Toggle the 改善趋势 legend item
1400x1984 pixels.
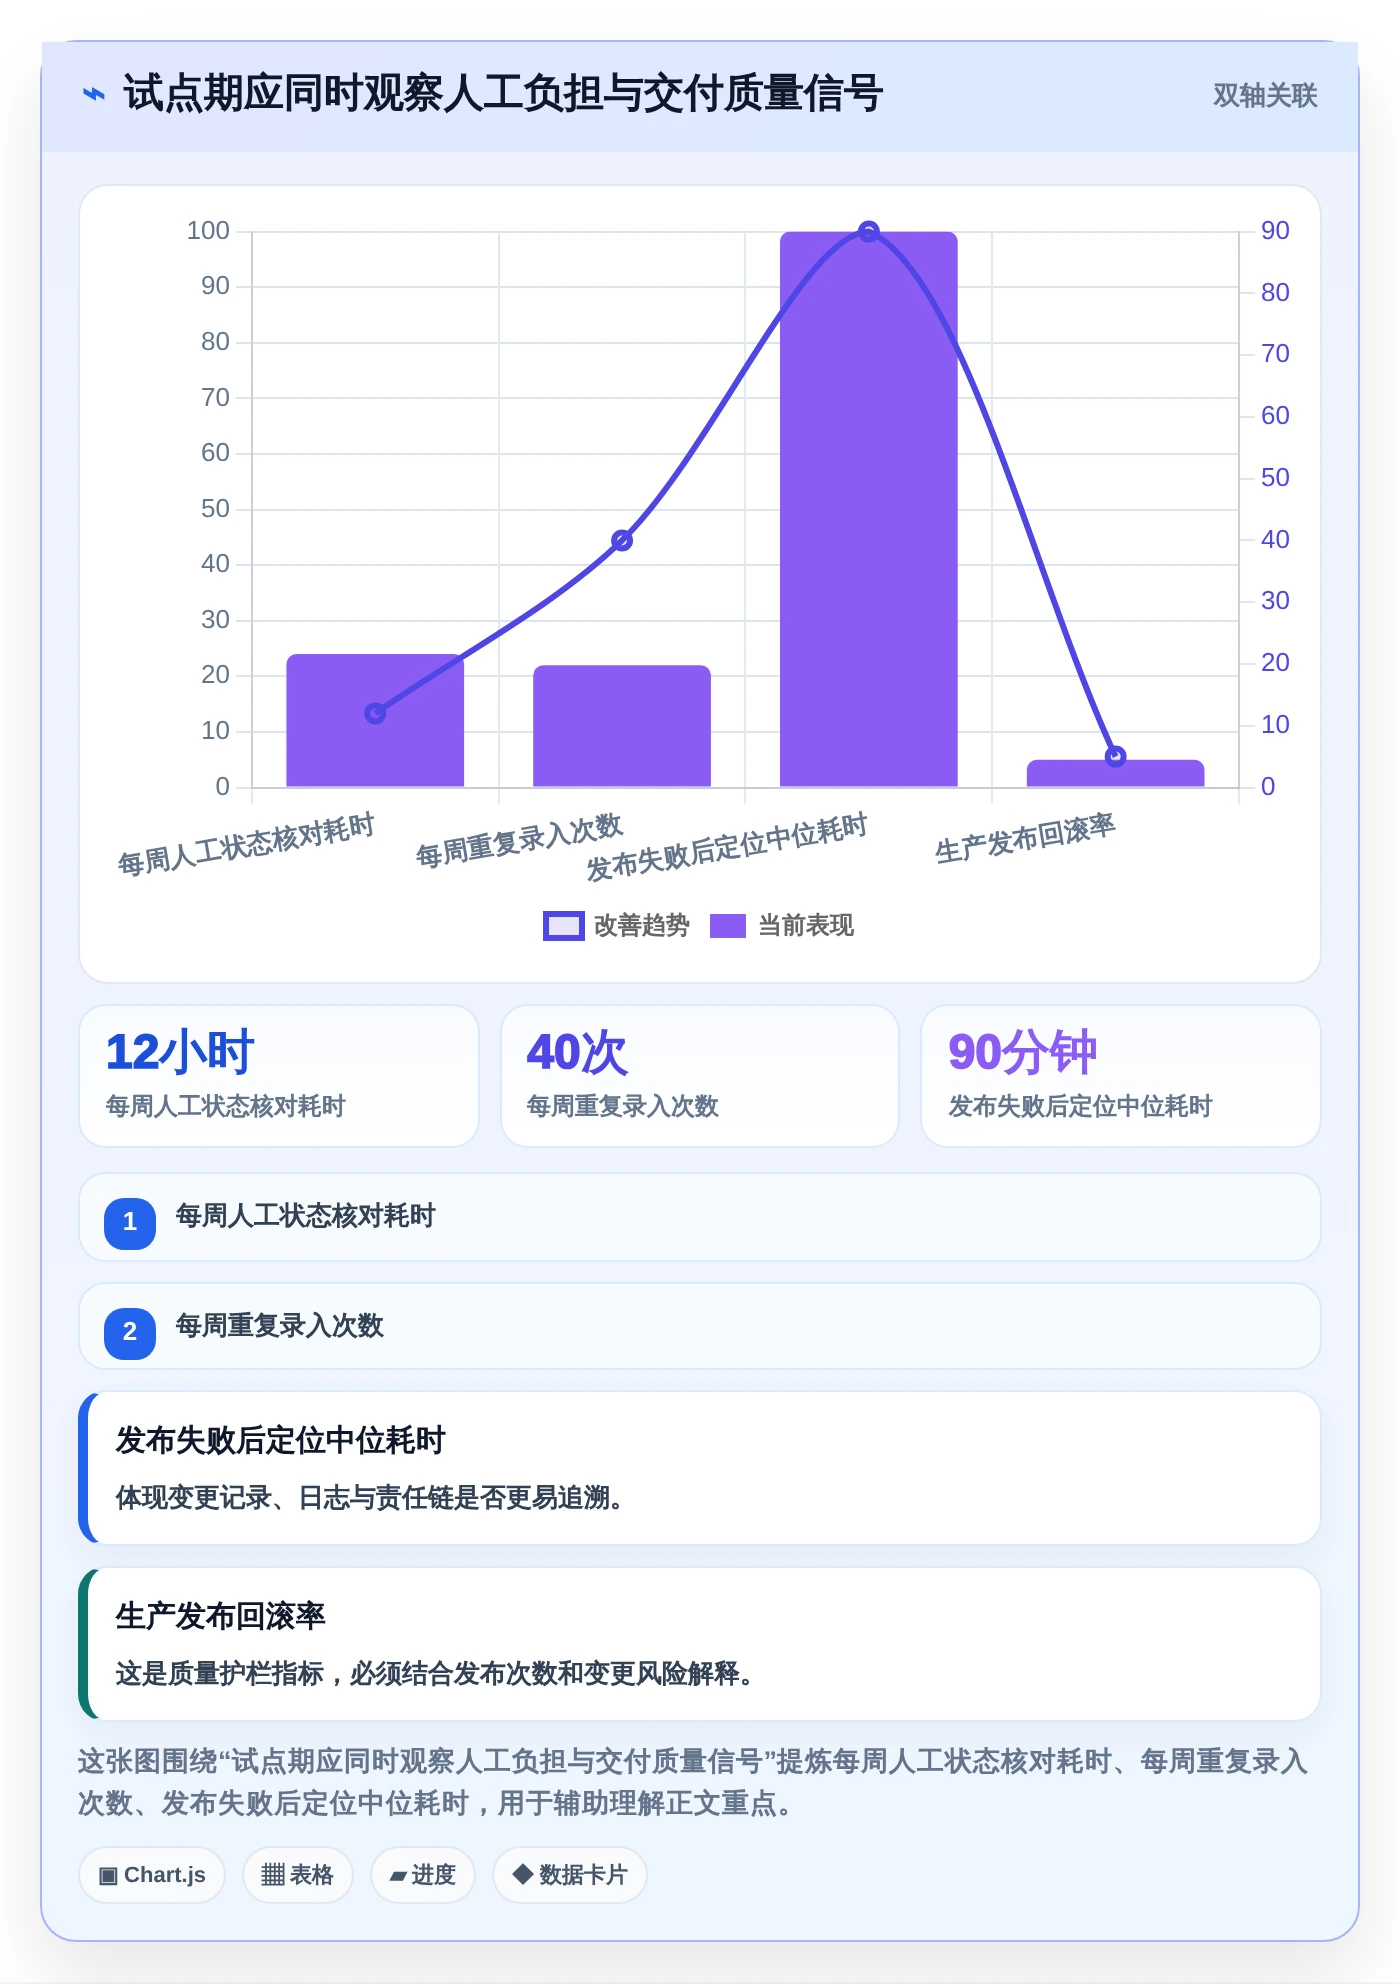(x=616, y=926)
